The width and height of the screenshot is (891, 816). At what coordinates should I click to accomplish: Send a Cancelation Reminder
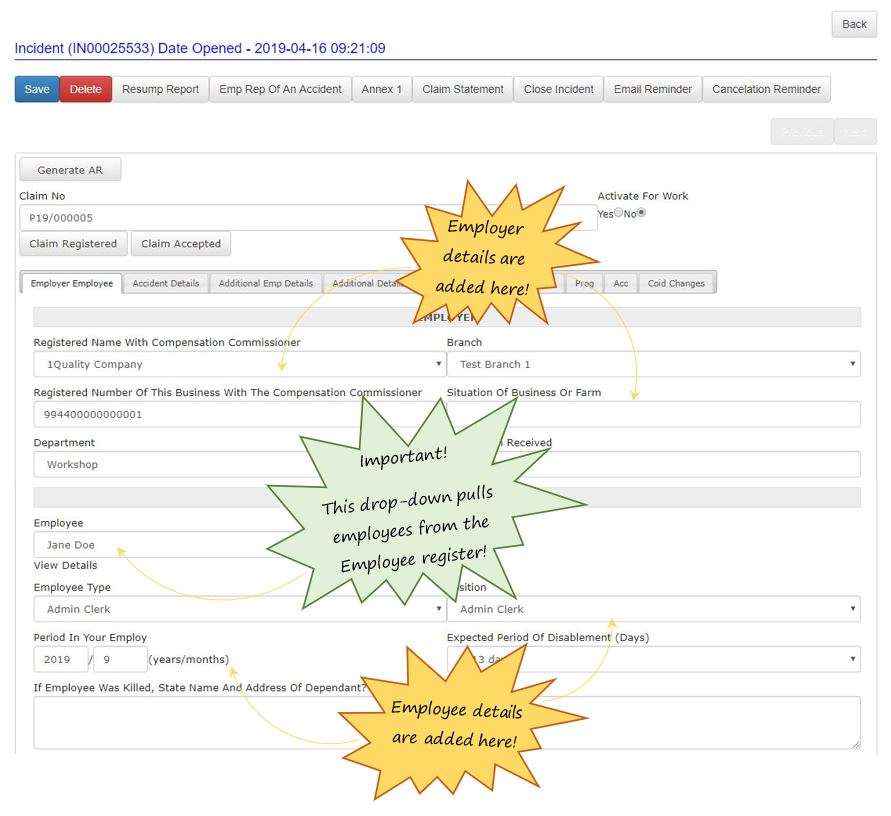(x=766, y=88)
